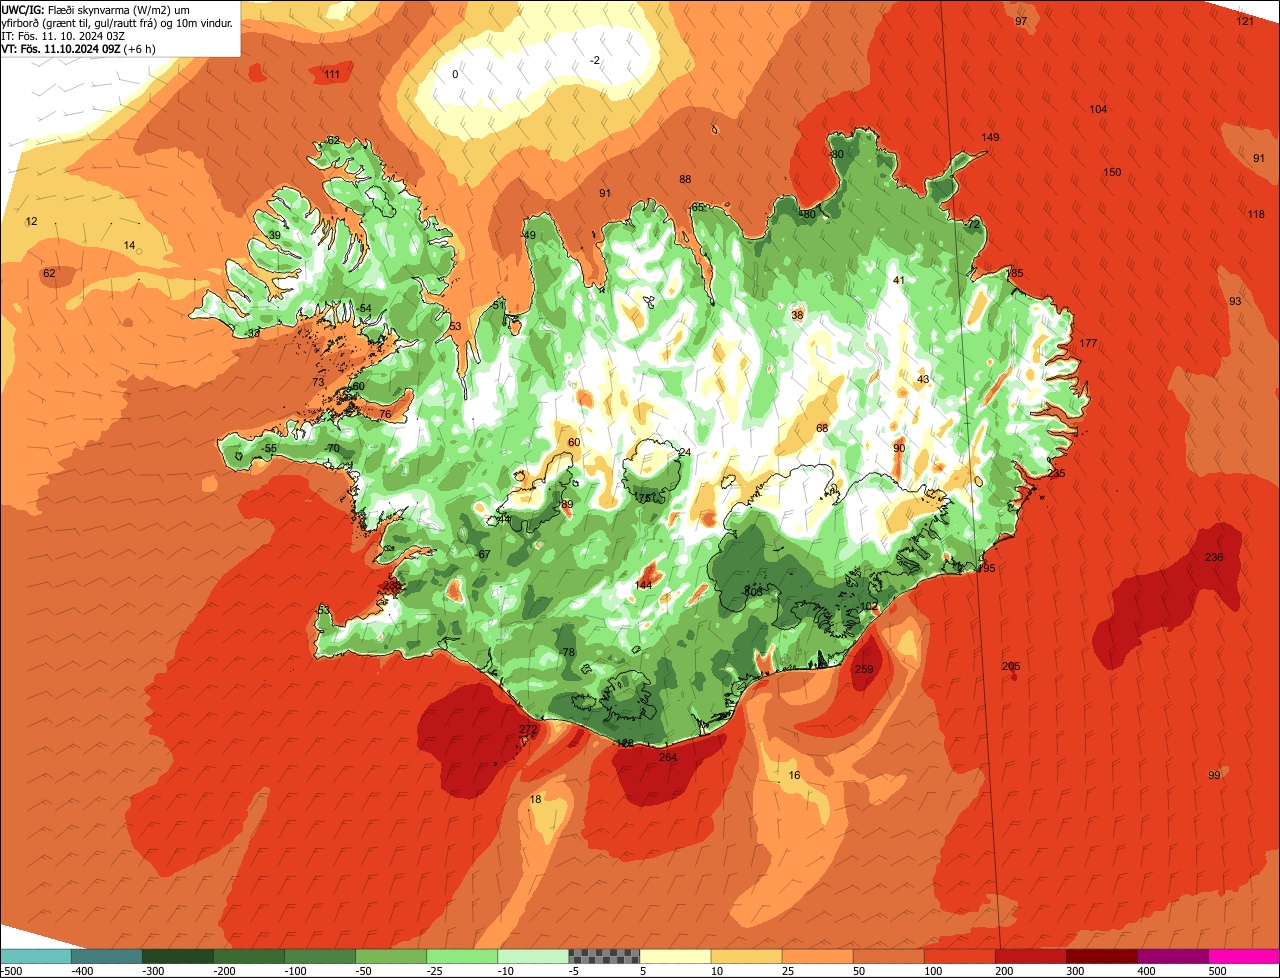The width and height of the screenshot is (1280, 978).
Task: Click the 62 flux value on the map
Action: point(49,273)
